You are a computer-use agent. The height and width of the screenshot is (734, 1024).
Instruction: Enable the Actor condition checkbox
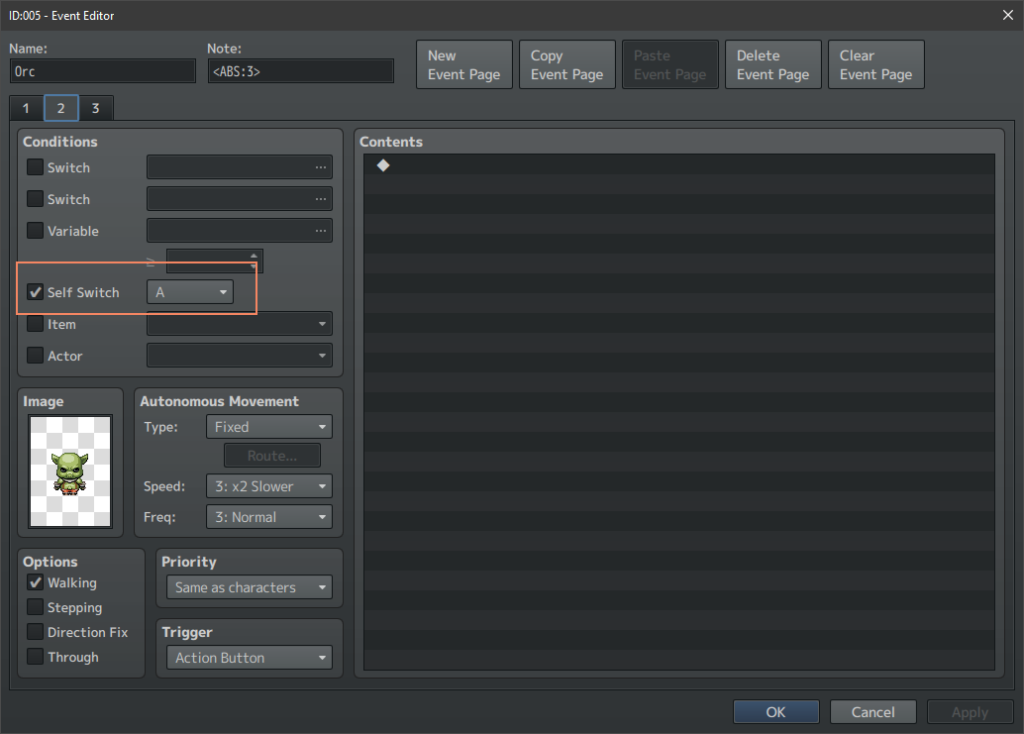pyautogui.click(x=35, y=355)
